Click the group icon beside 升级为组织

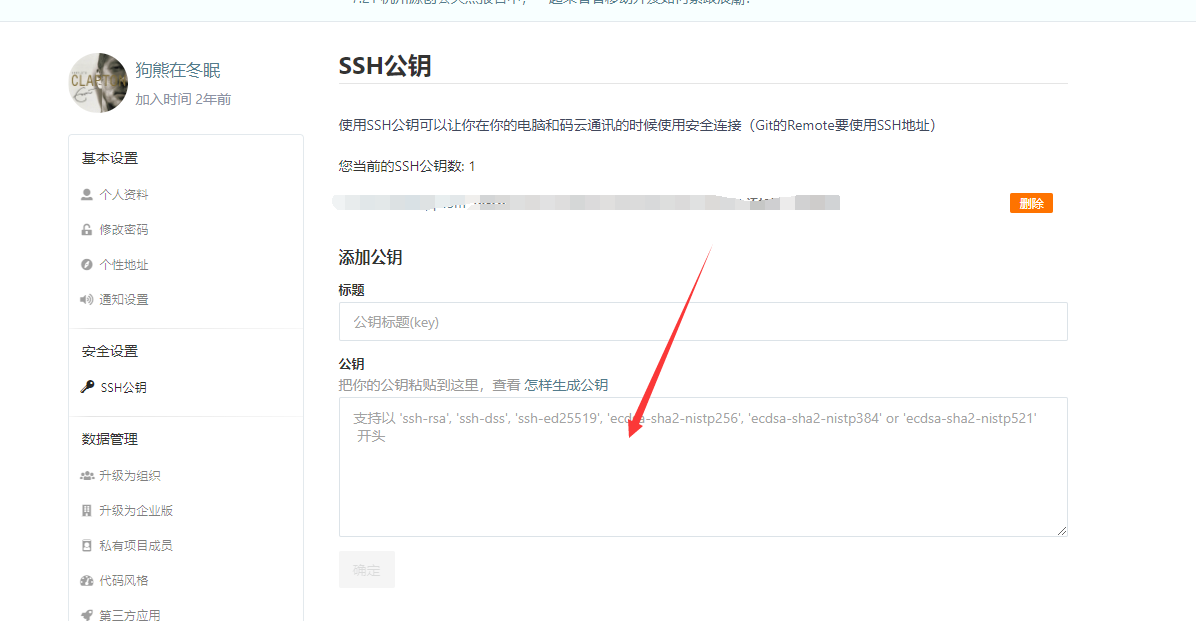[x=87, y=475]
